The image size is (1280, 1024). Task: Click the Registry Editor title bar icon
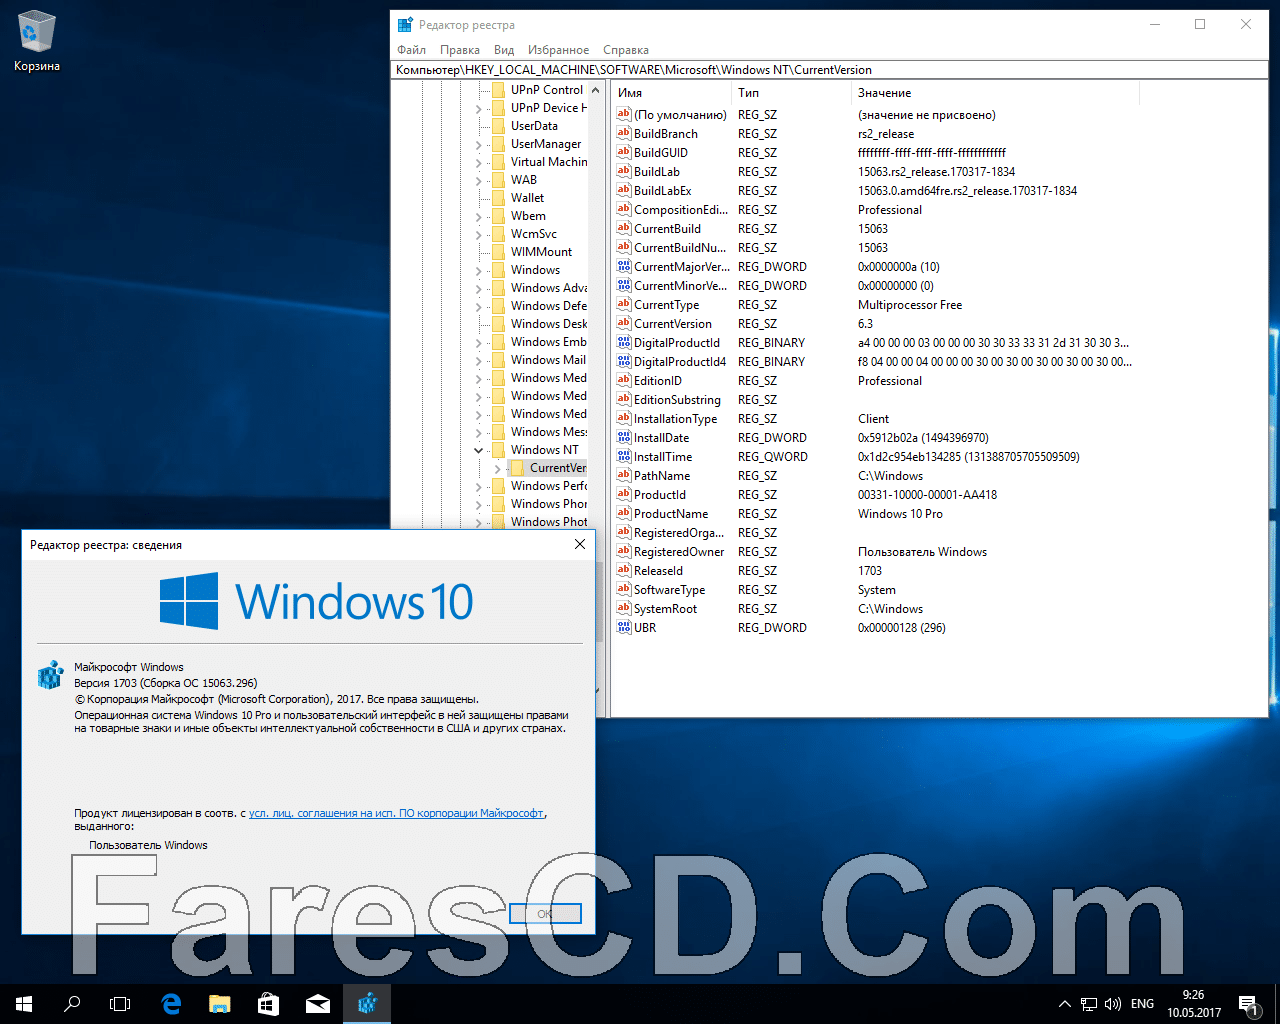click(405, 25)
